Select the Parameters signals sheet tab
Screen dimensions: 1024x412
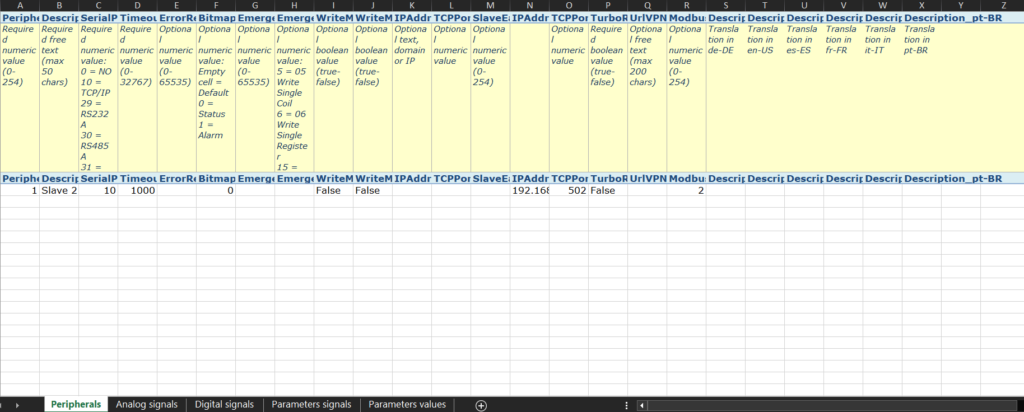click(x=312, y=405)
